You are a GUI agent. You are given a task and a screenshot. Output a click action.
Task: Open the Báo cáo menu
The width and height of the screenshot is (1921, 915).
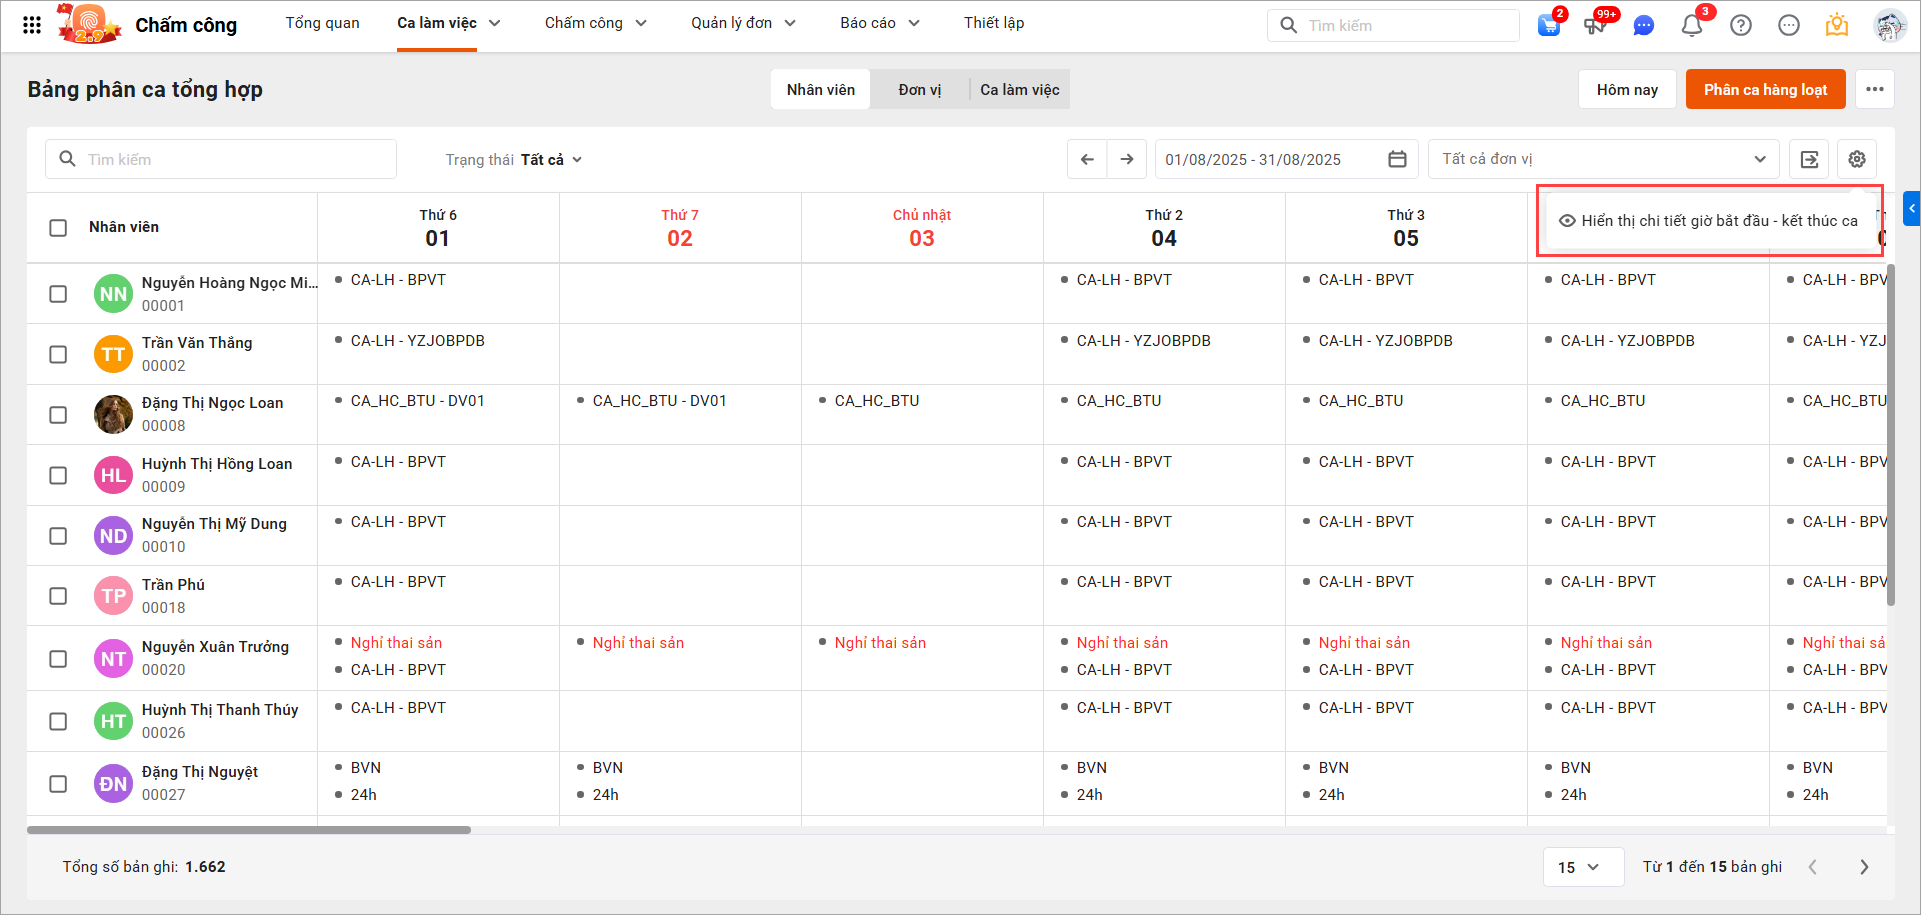coord(879,23)
